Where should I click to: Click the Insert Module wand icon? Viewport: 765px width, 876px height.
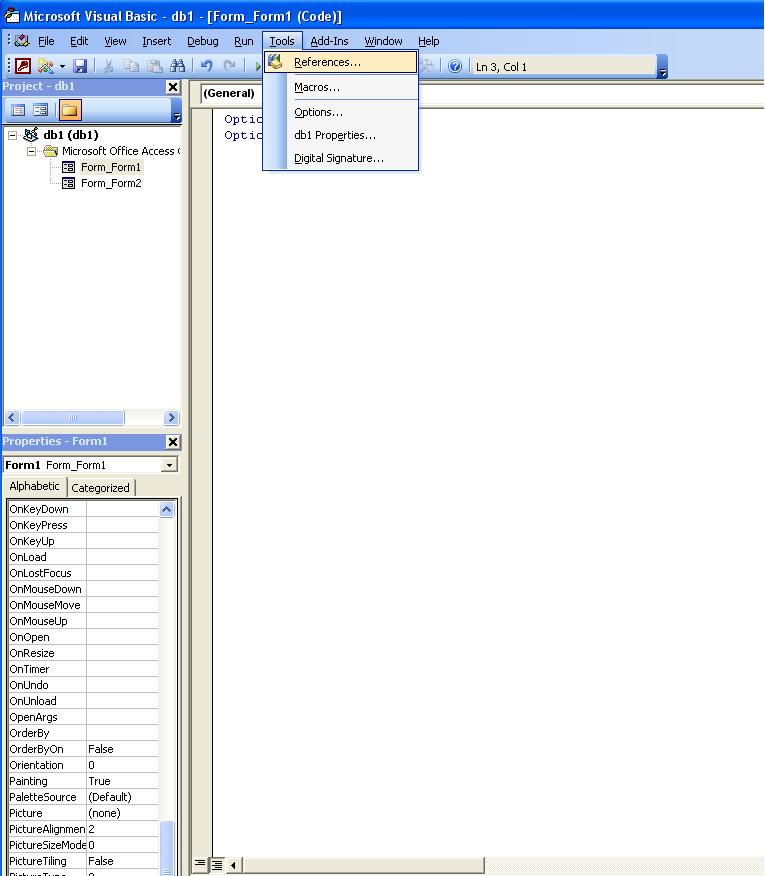coord(45,66)
